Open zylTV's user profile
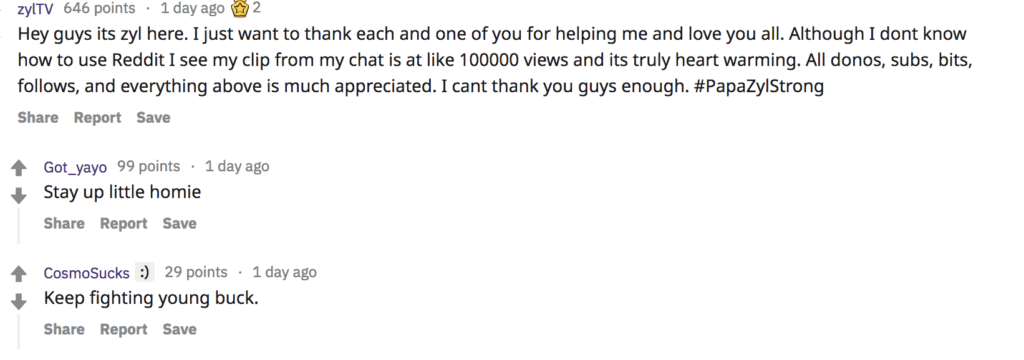This screenshot has width=1024, height=360. (x=35, y=9)
